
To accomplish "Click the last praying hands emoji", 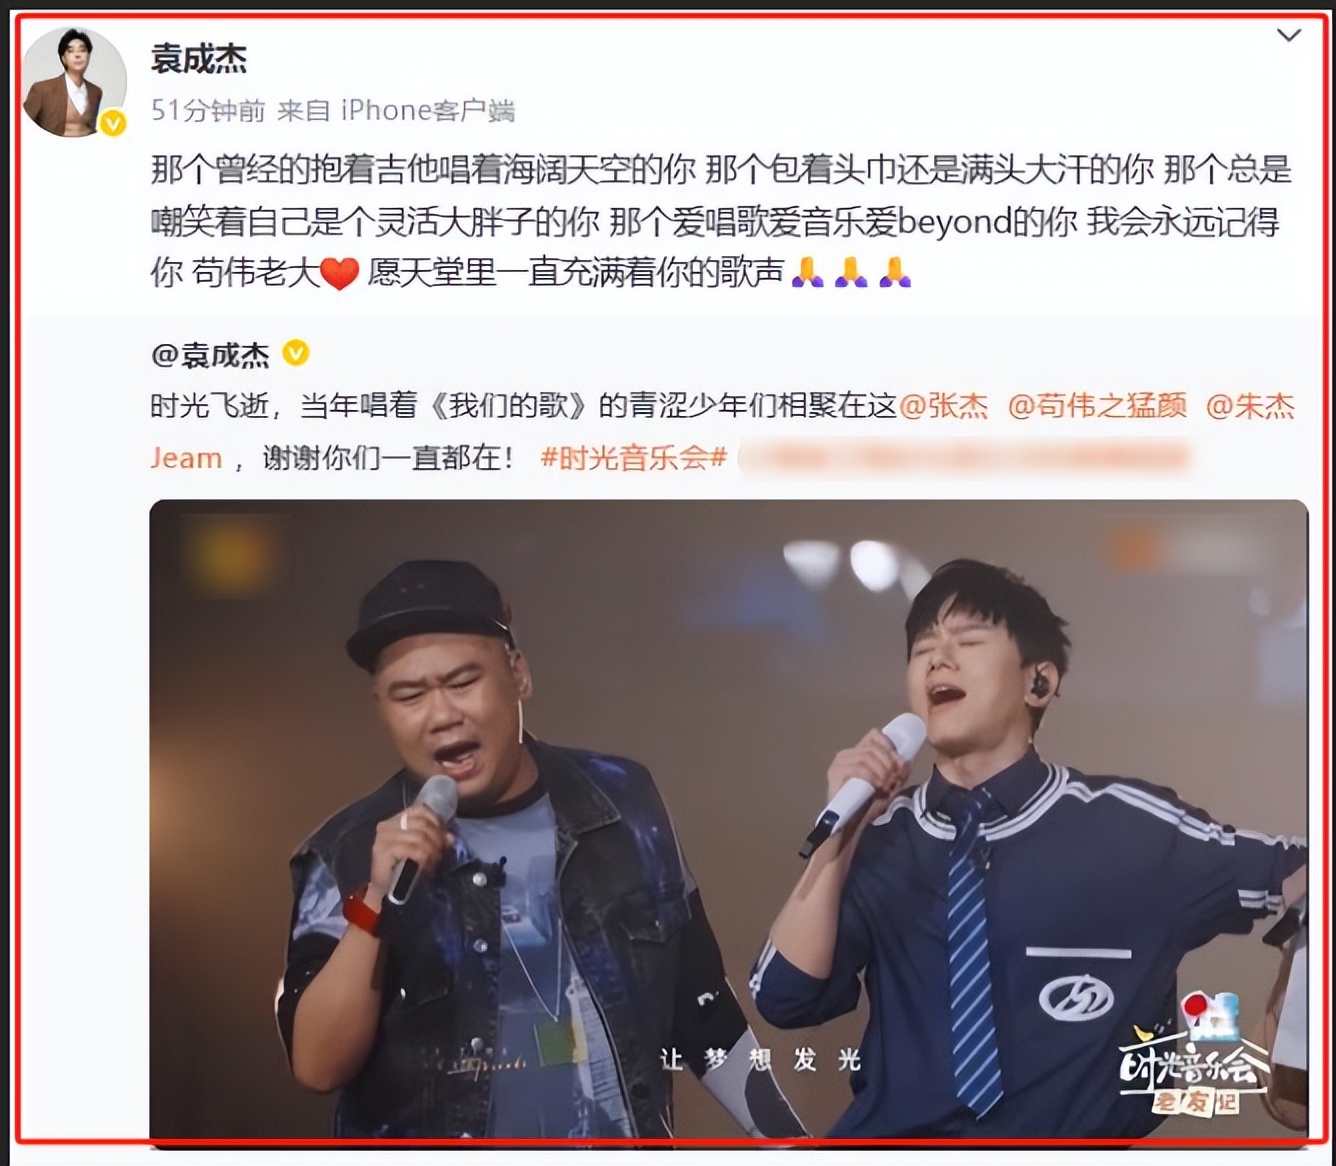I will (895, 272).
